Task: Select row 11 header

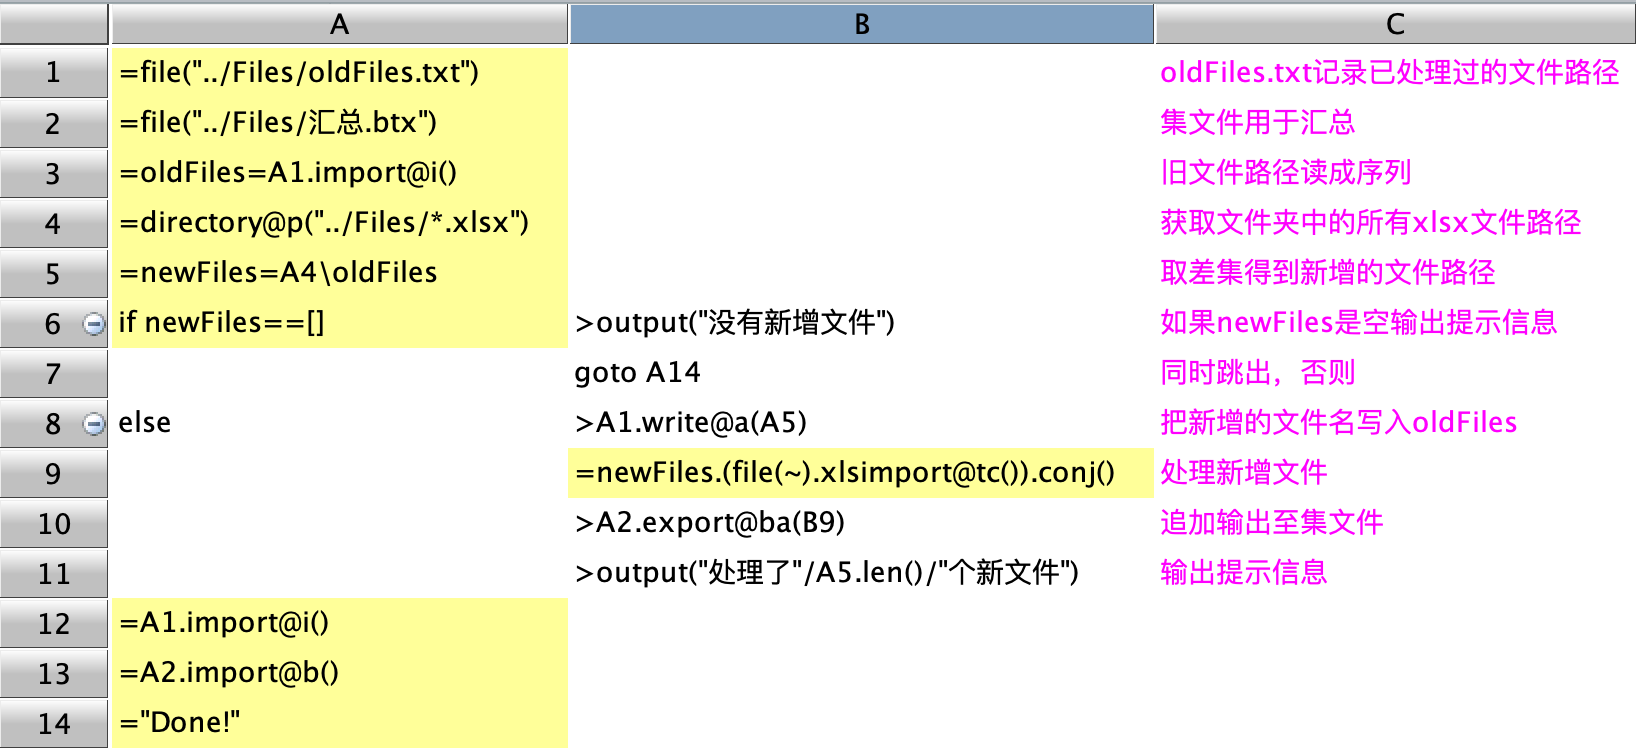Action: [53, 573]
